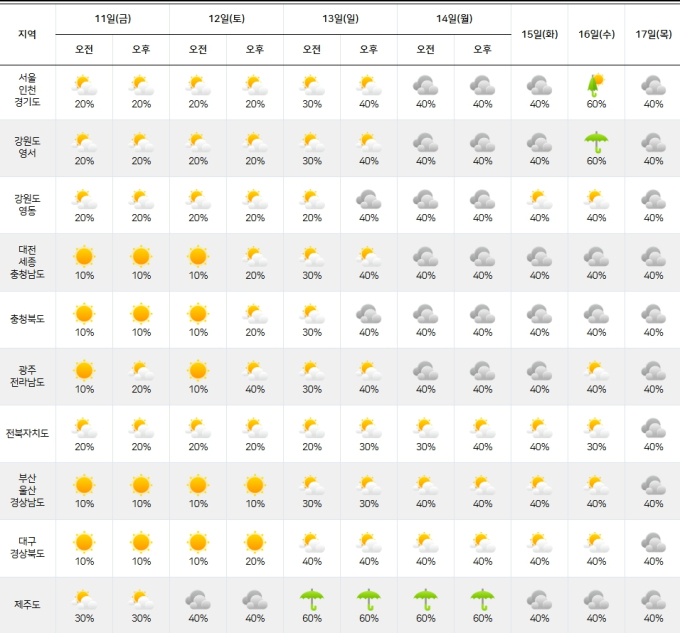The width and height of the screenshot is (680, 633).
Task: Click the 광주 전라남도 region label
Action: [x=27, y=376]
